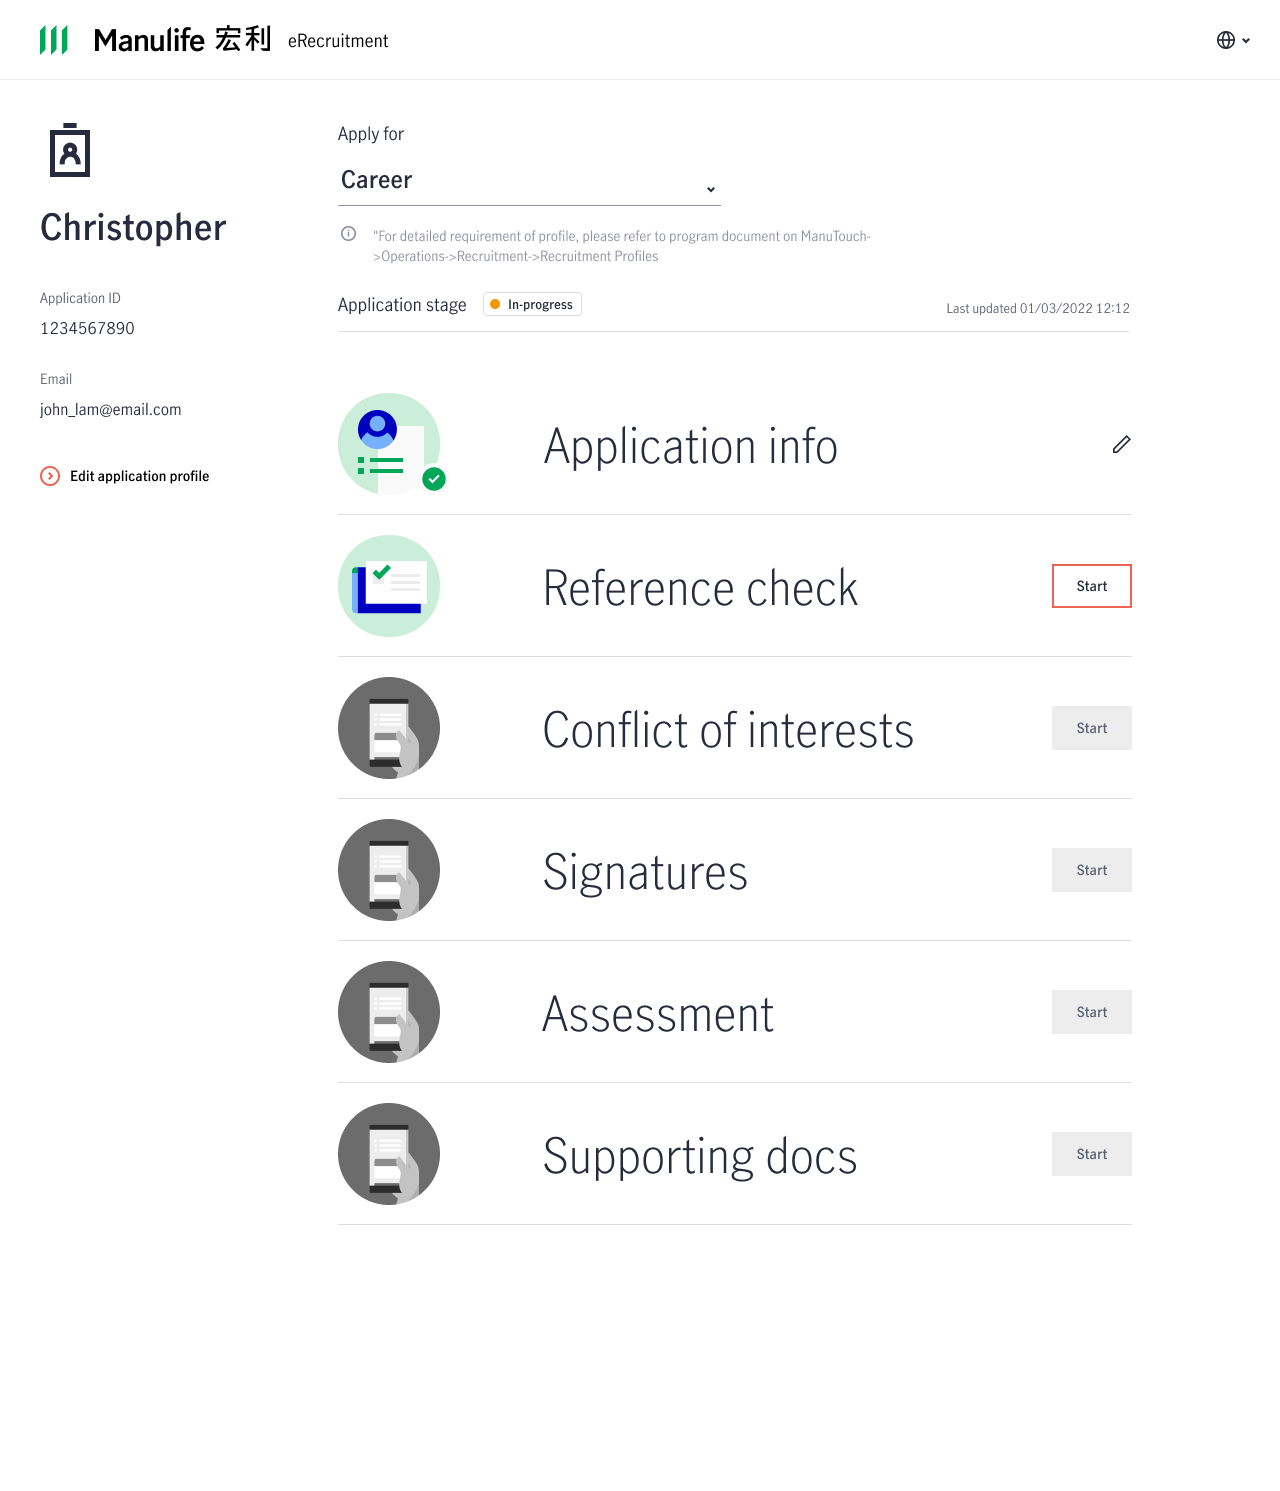Click the pencil edit icon for Application info
Image resolution: width=1280 pixels, height=1491 pixels.
(1121, 445)
